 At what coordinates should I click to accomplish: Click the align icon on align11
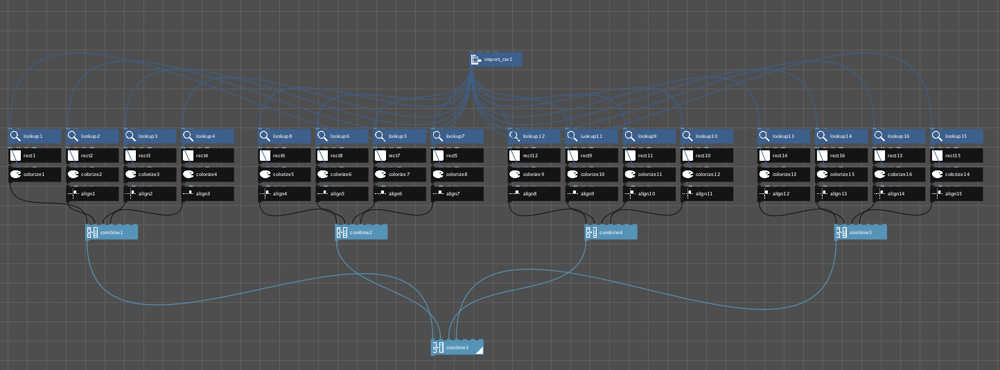(x=688, y=193)
